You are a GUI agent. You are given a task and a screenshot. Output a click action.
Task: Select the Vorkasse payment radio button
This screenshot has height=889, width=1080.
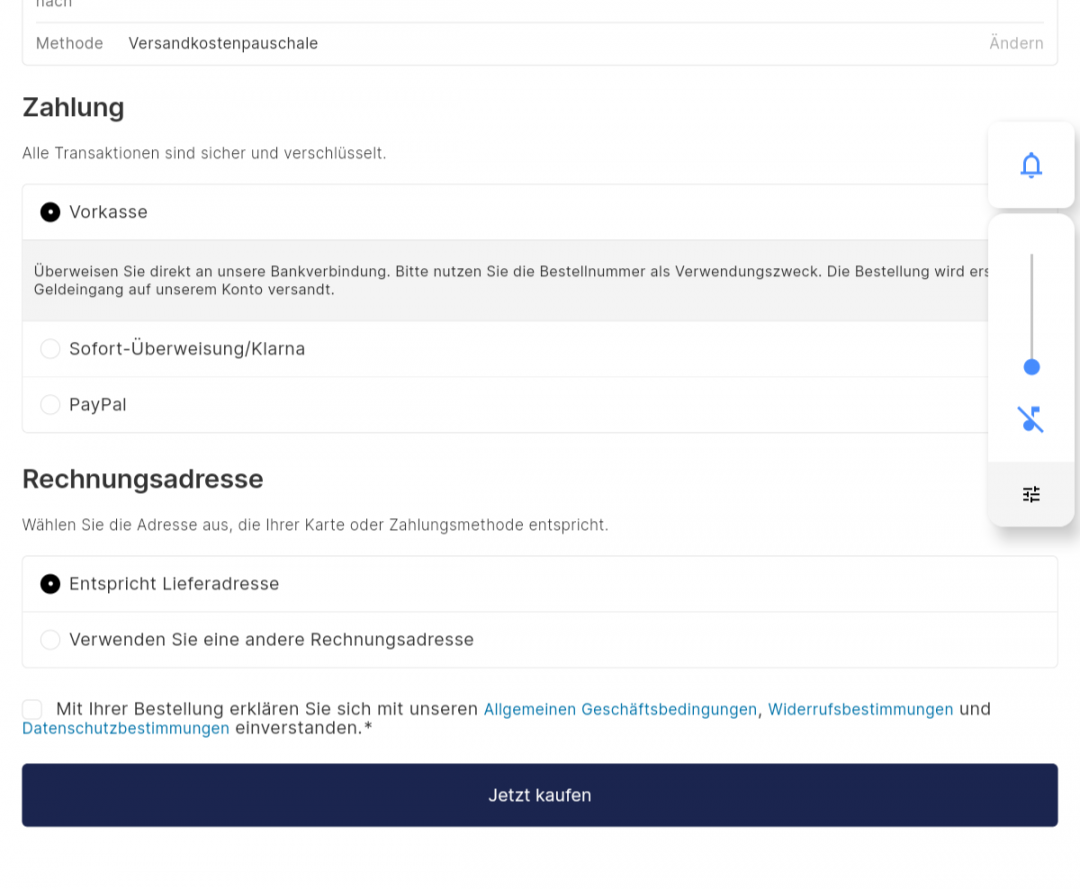click(50, 212)
